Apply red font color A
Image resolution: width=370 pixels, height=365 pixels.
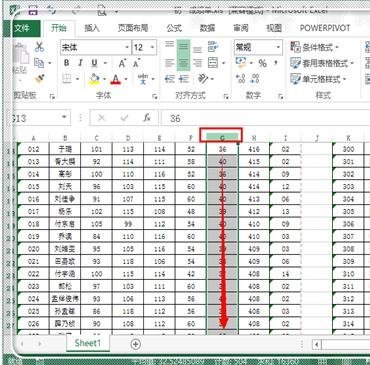(116, 79)
